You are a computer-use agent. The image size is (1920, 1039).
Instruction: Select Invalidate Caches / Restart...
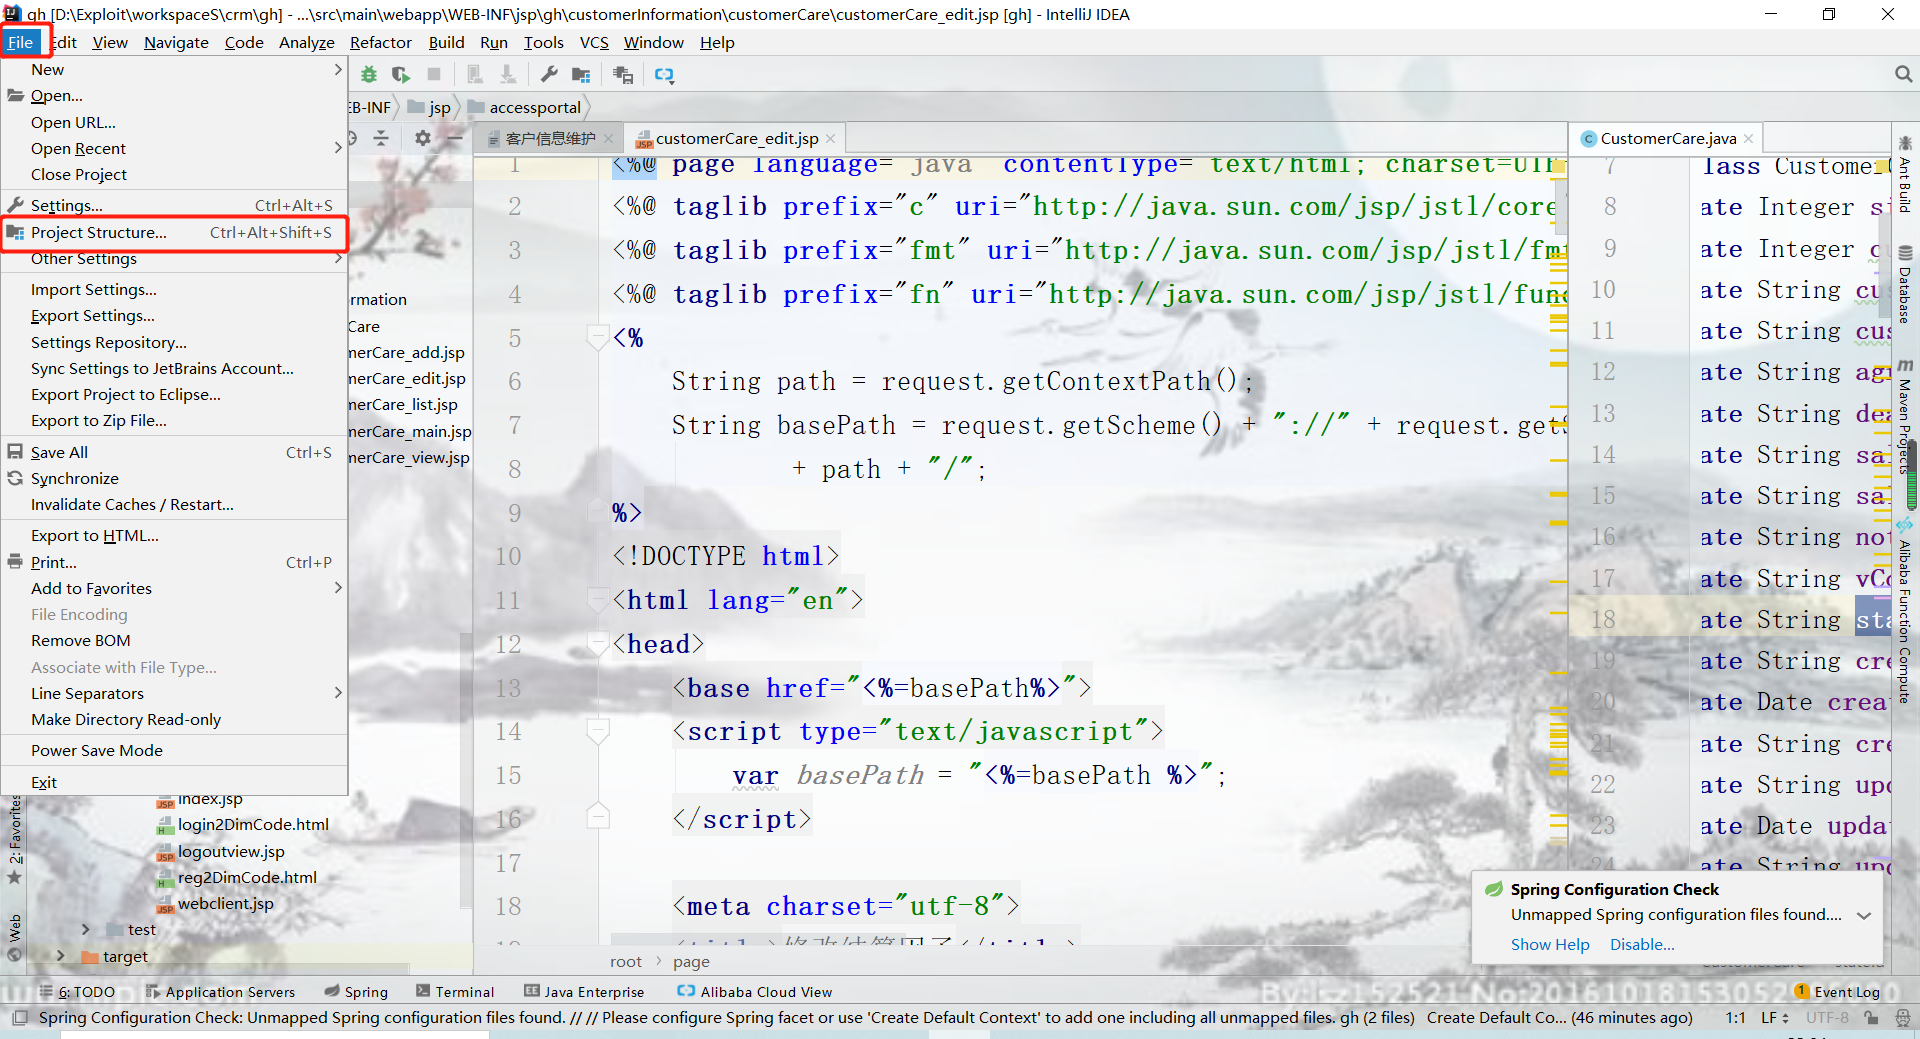pyautogui.click(x=174, y=505)
